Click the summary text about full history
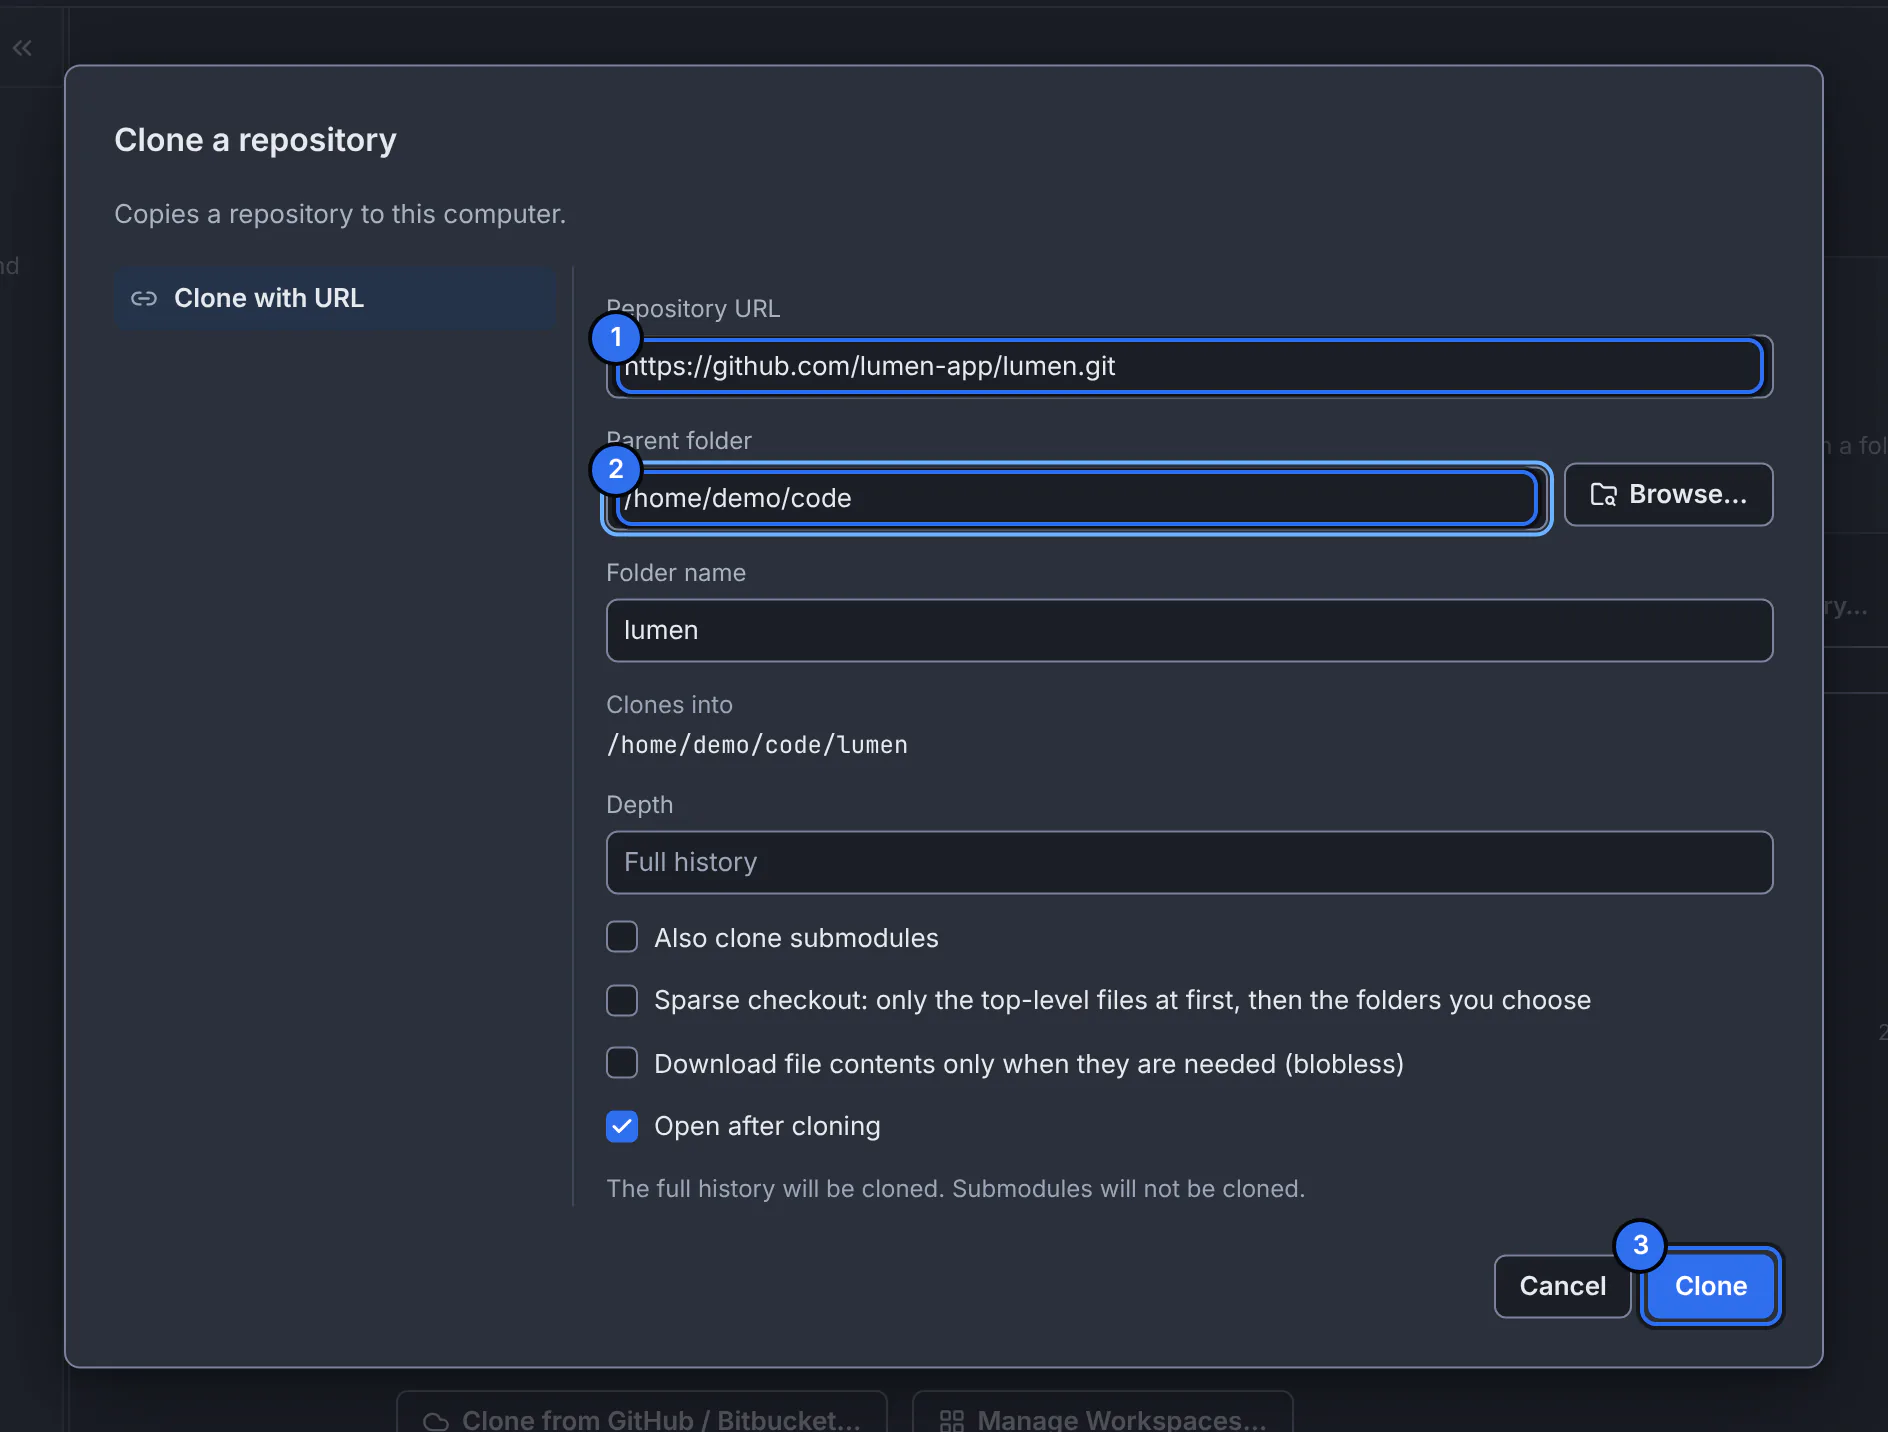1888x1432 pixels. click(955, 1188)
